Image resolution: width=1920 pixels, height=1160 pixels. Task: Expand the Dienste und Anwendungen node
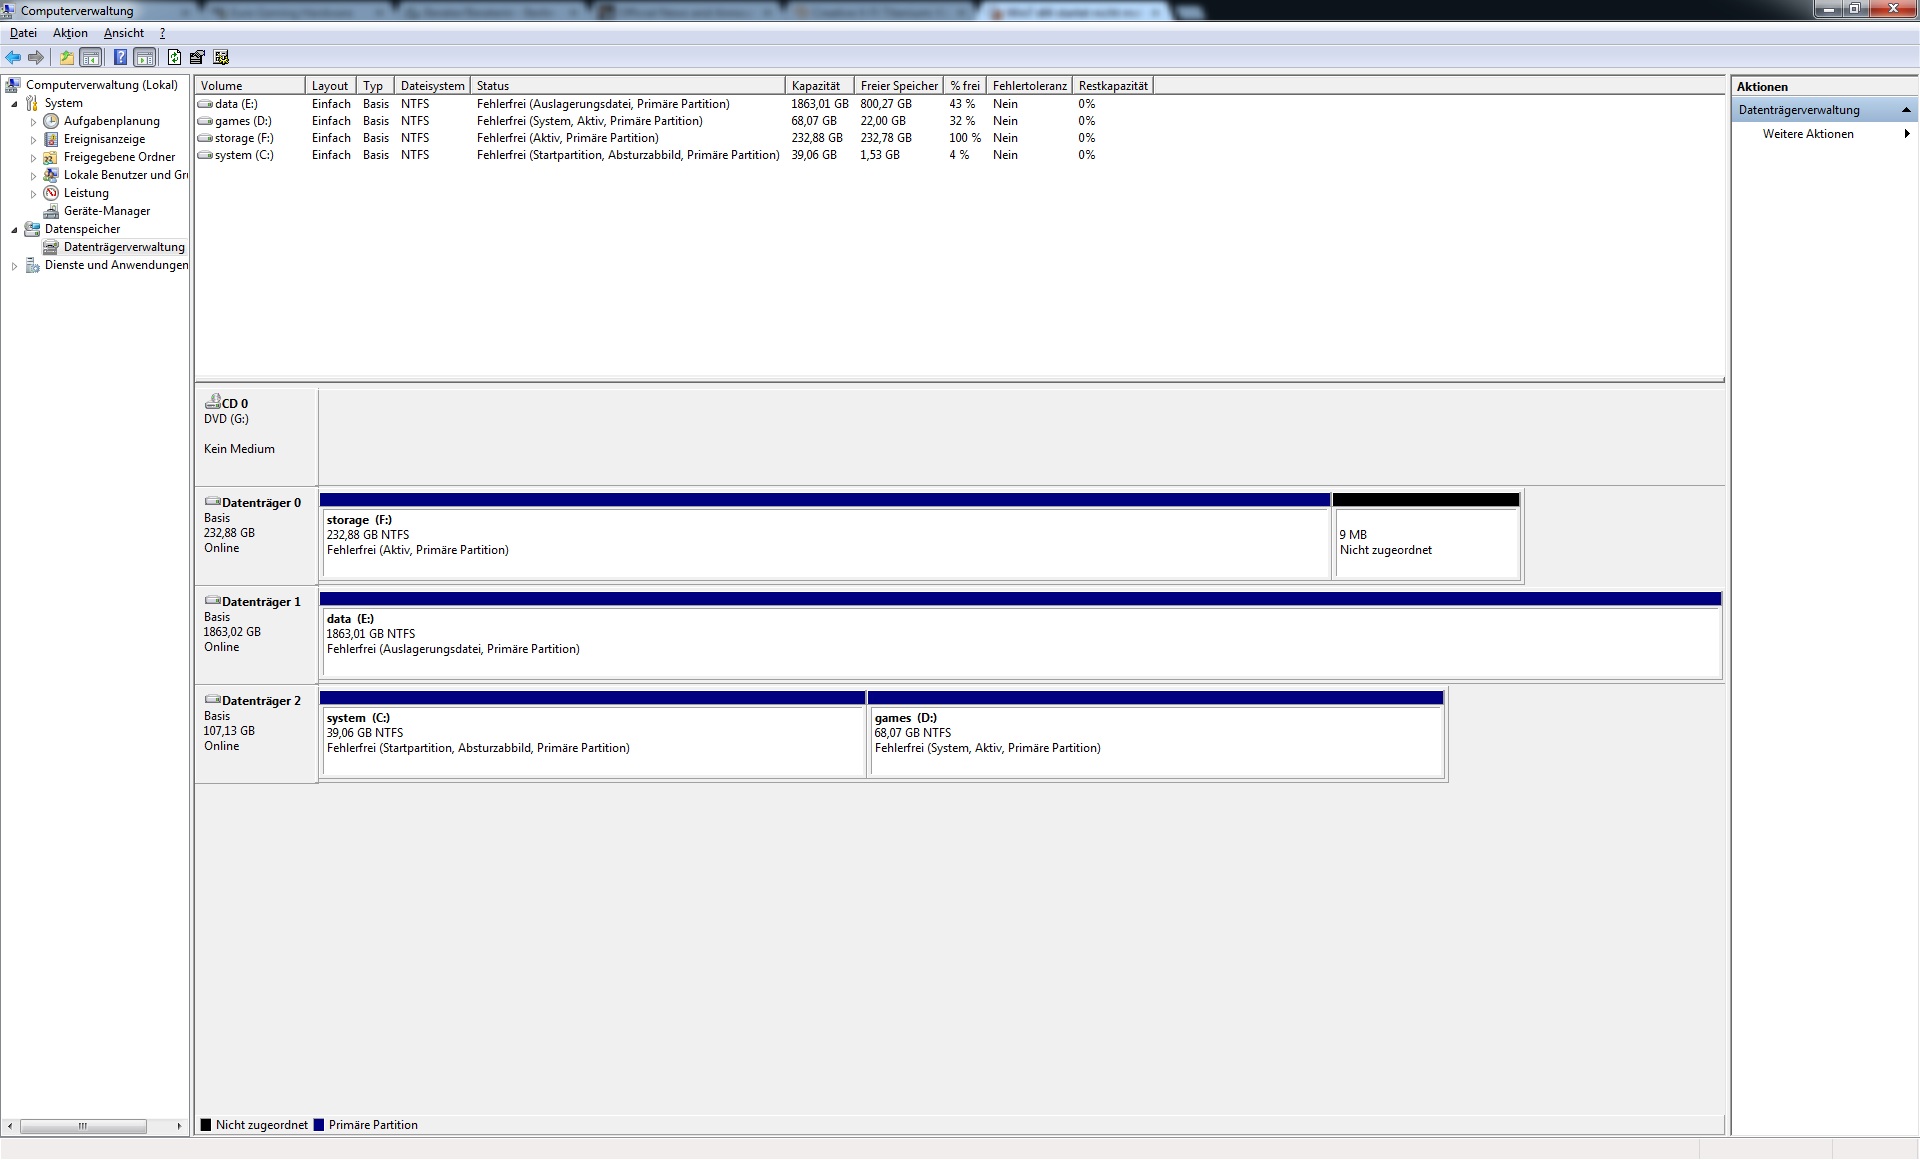tap(14, 266)
